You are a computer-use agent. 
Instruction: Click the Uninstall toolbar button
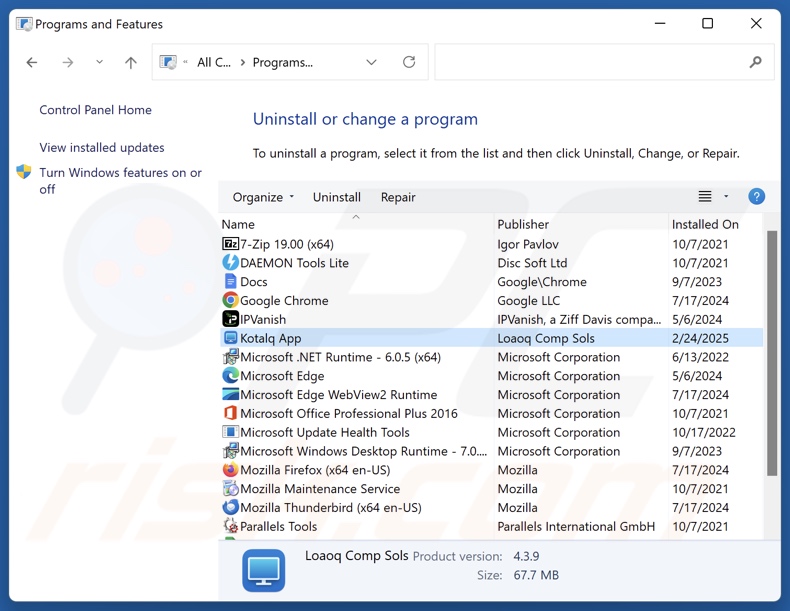(336, 197)
